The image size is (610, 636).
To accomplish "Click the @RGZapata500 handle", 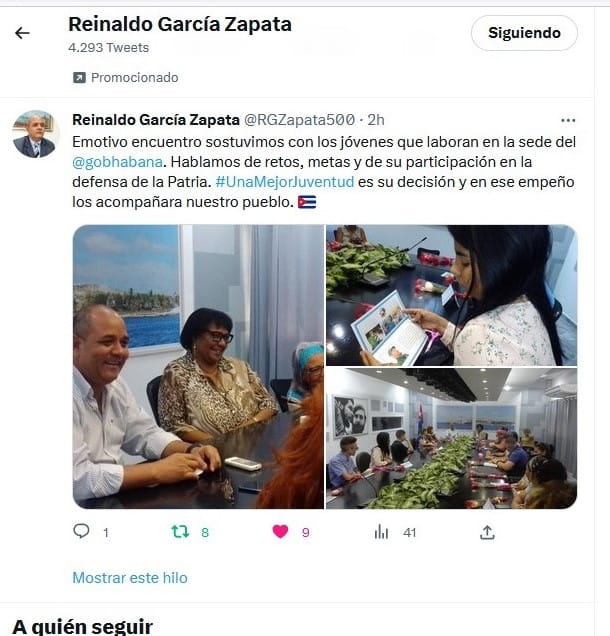I will (x=299, y=120).
